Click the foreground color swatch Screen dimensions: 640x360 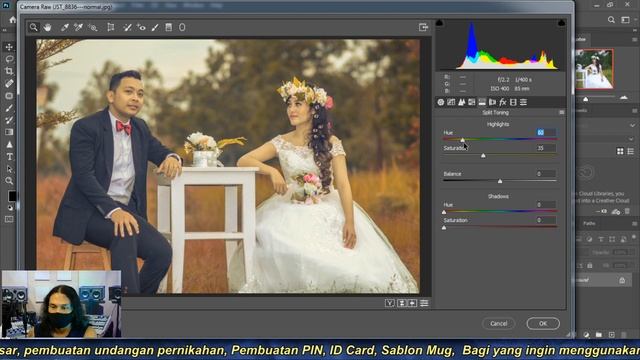[12, 196]
